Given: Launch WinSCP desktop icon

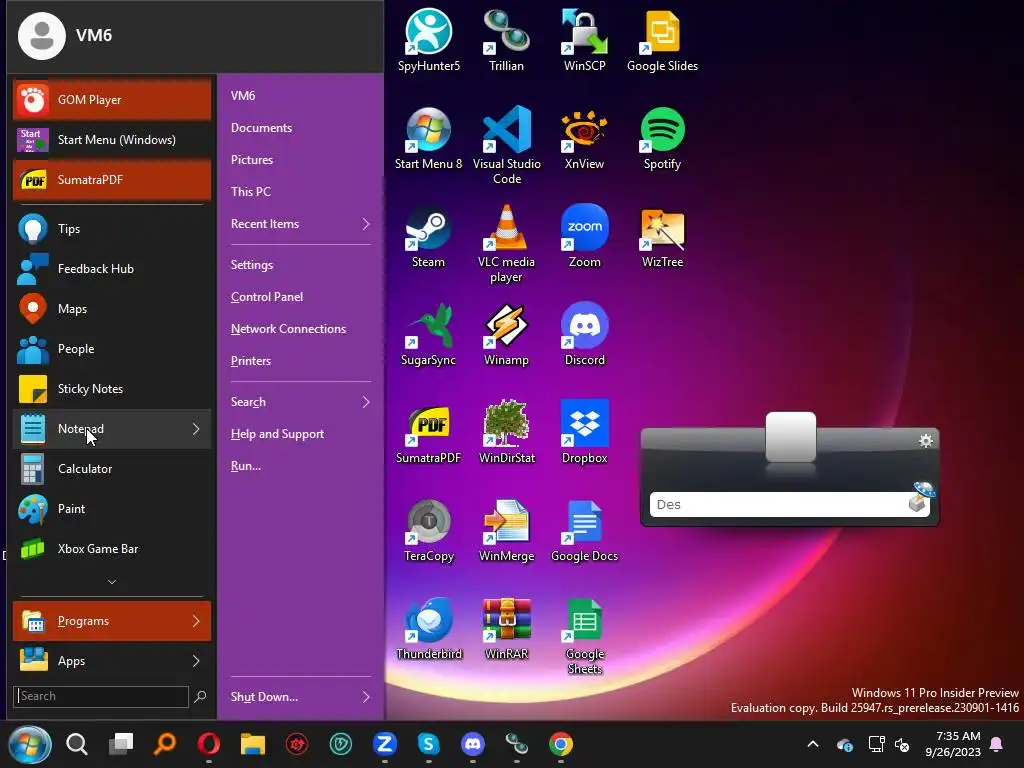Looking at the screenshot, I should point(584,40).
